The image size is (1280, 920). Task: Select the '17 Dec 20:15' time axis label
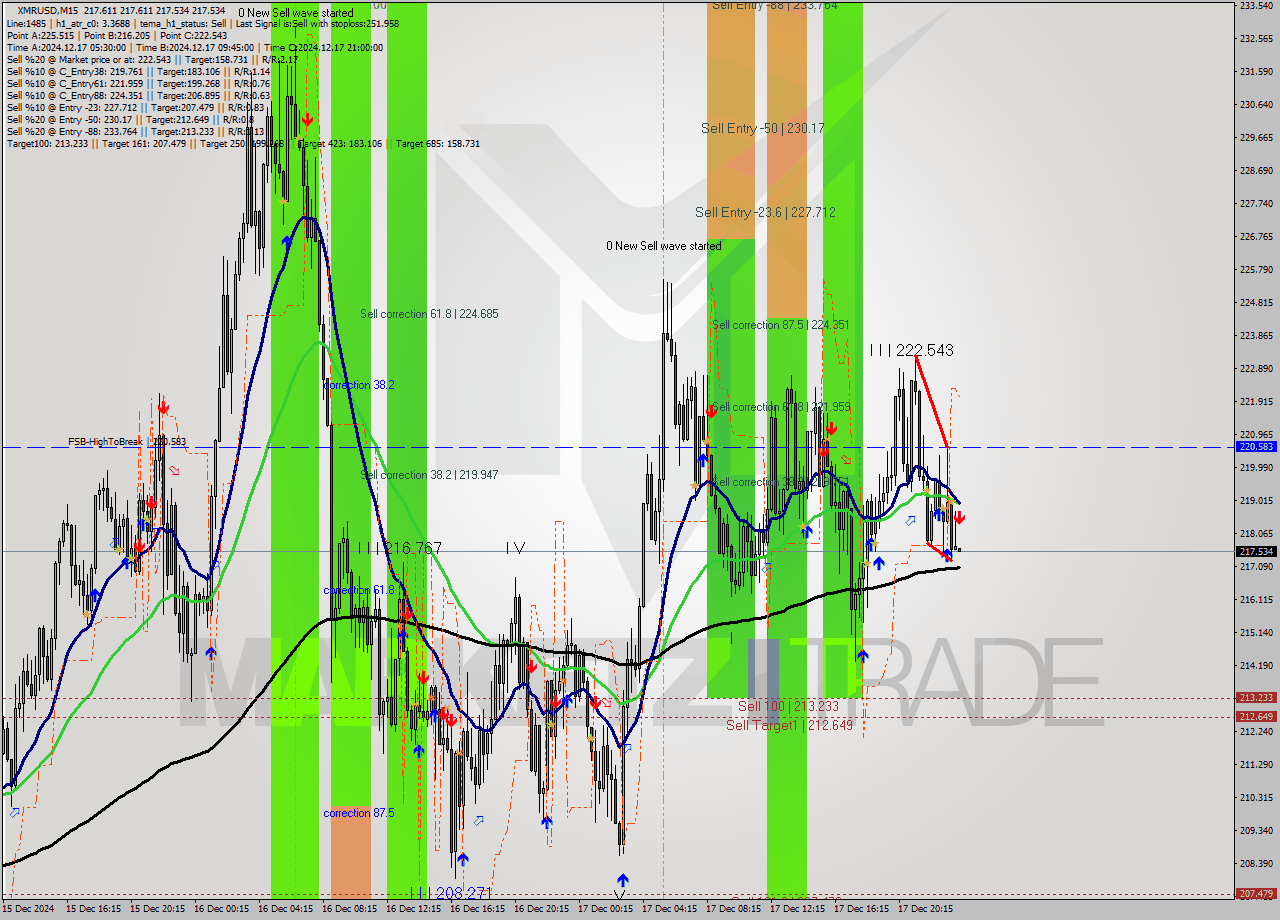point(925,909)
